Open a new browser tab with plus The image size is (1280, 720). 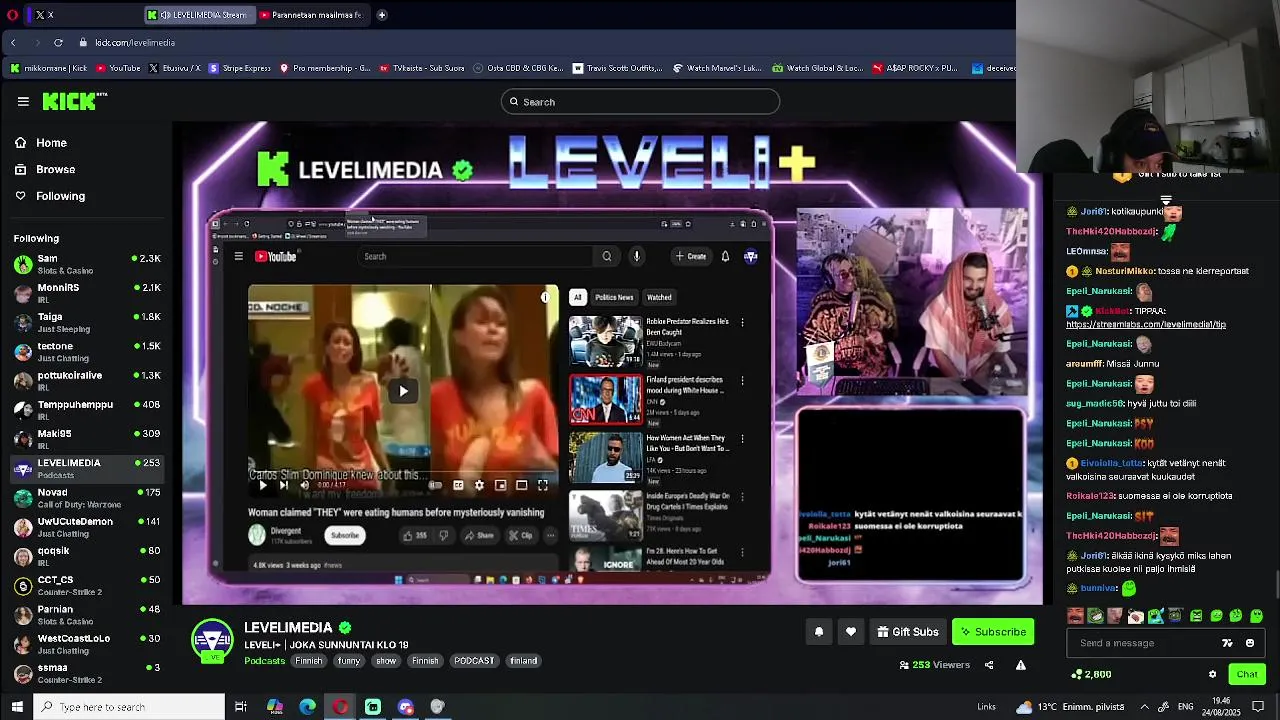click(382, 15)
